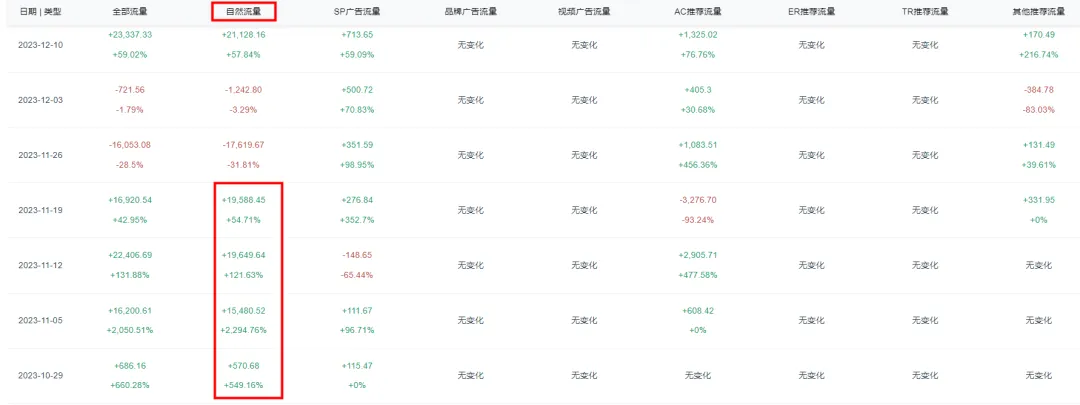Select the 2023-11-19 date row label
This screenshot has width=1080, height=405.
(41, 210)
